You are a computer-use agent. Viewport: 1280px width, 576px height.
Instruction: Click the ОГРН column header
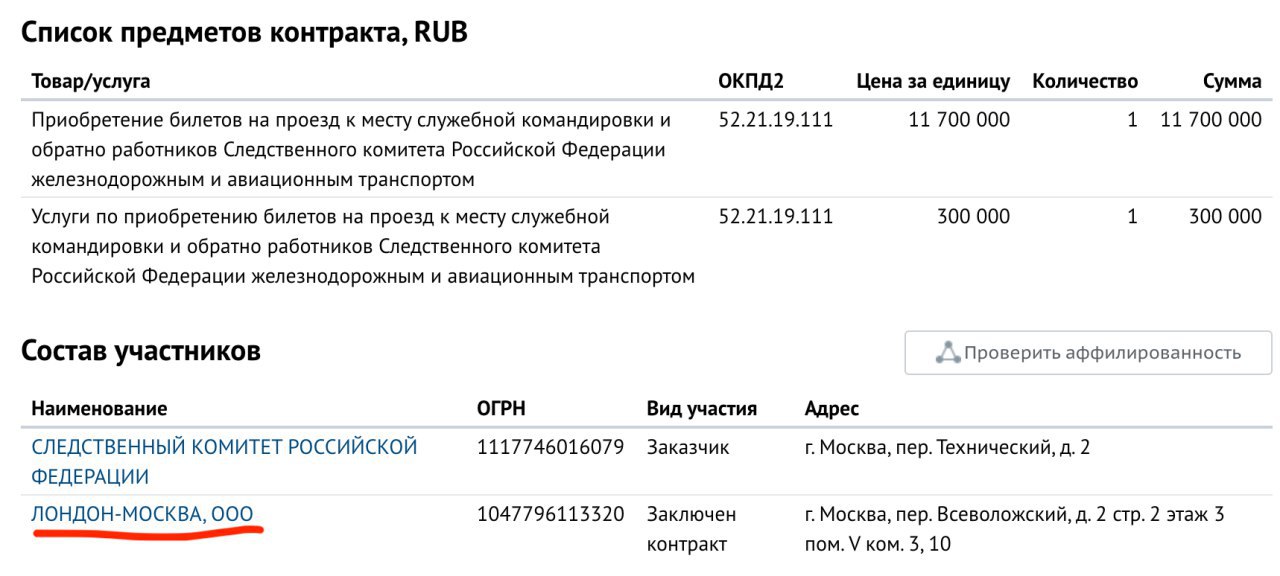coord(501,409)
